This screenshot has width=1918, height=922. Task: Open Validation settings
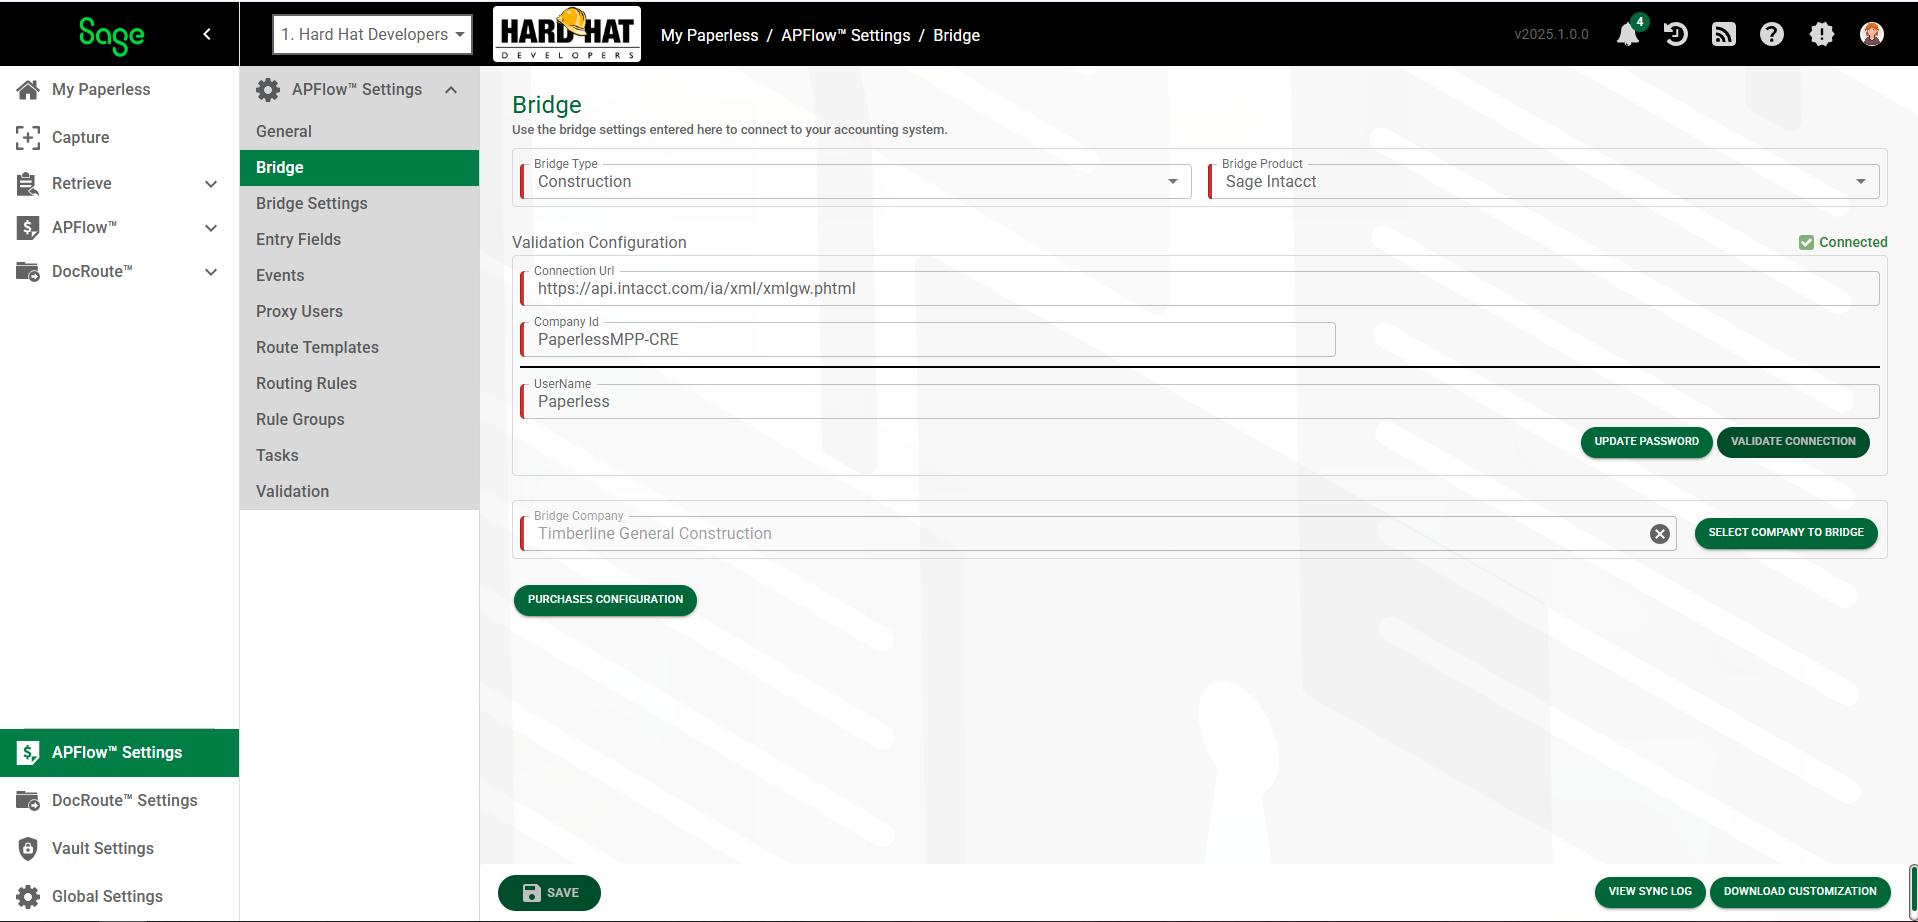(x=359, y=491)
